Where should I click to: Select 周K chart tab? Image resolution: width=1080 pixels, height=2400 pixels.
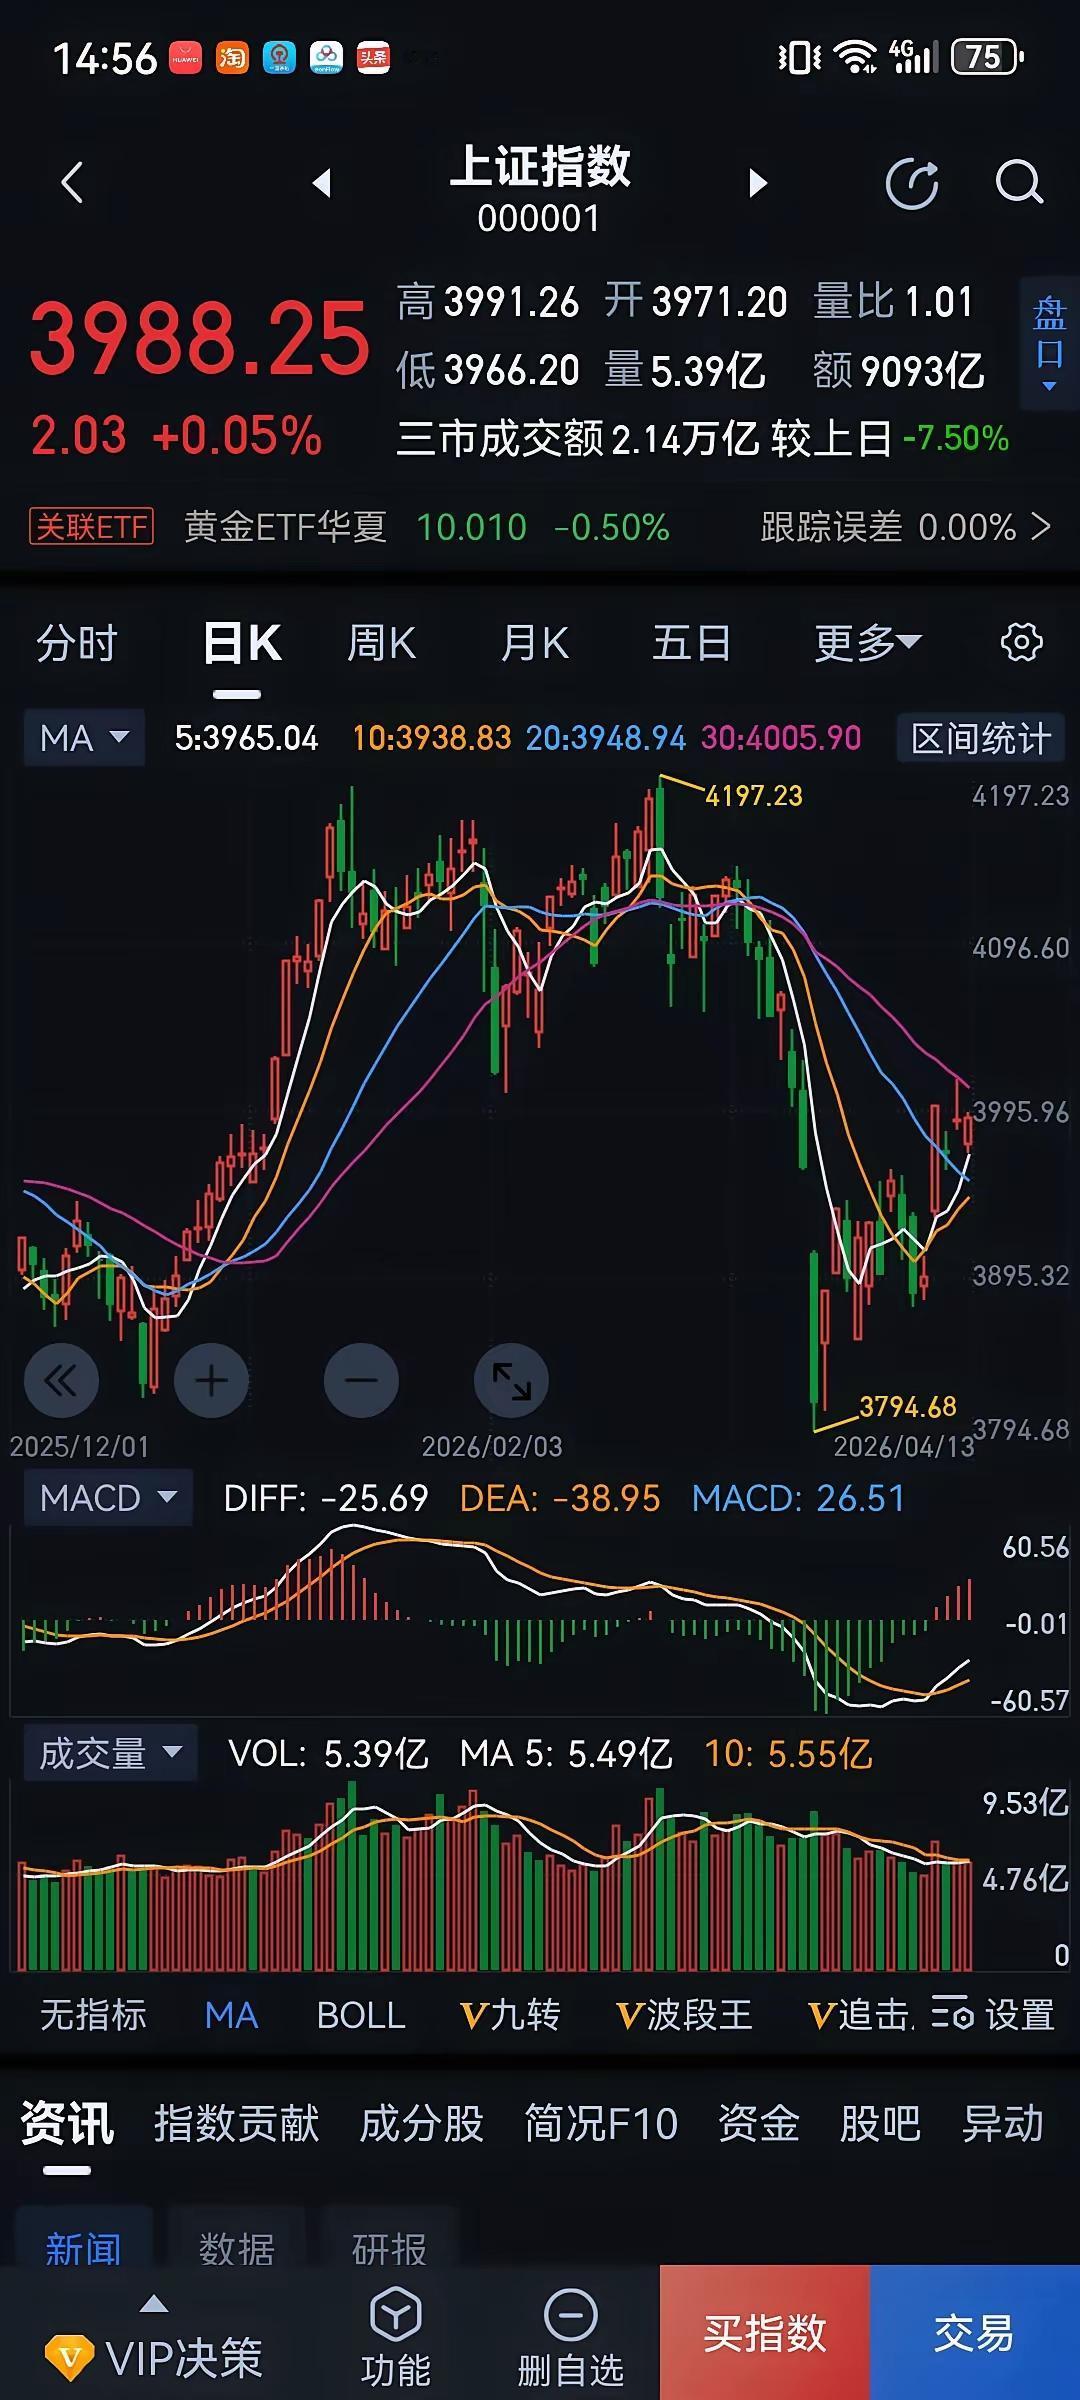click(381, 643)
